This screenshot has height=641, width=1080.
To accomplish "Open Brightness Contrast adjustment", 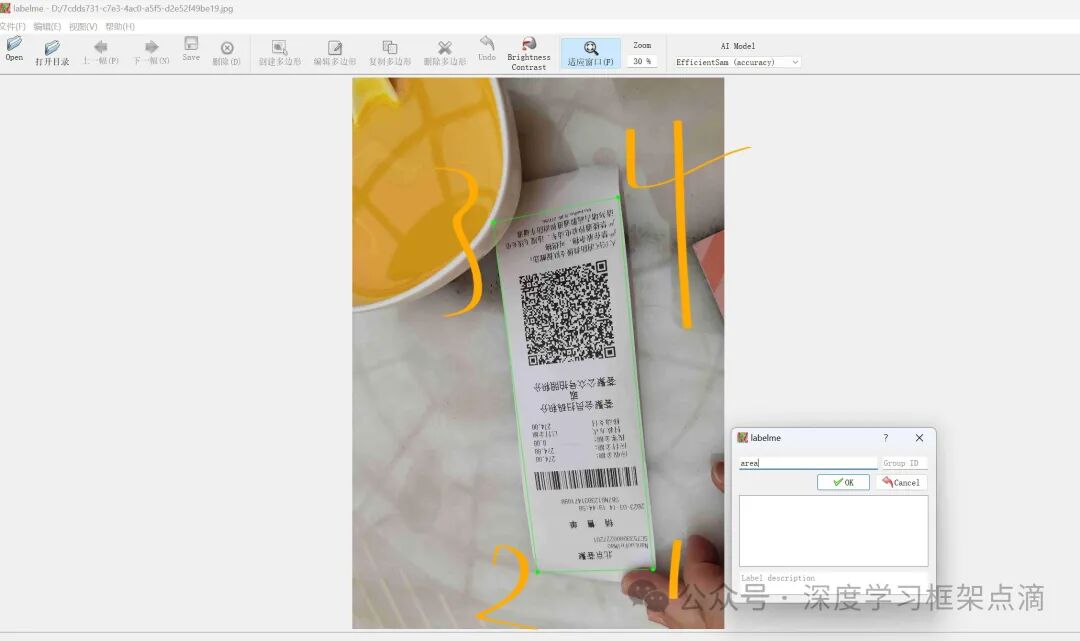I will [529, 54].
